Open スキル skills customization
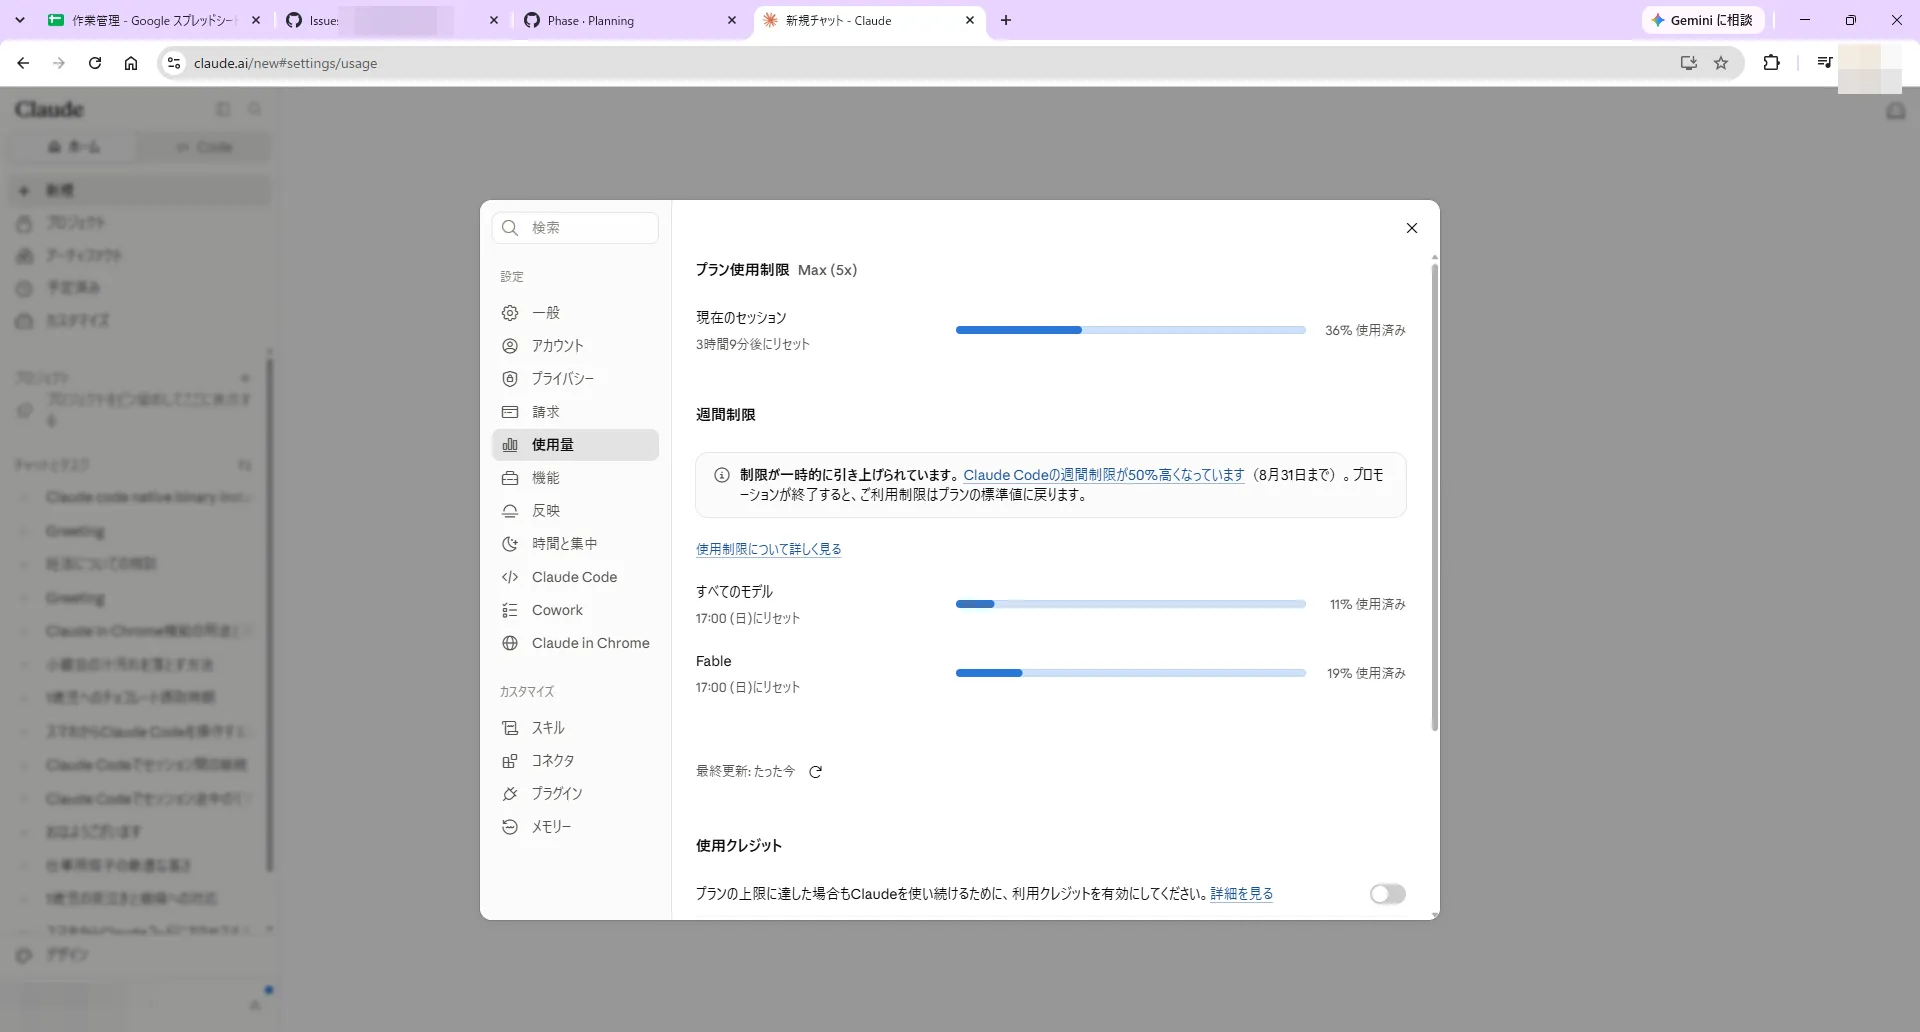 tap(575, 728)
